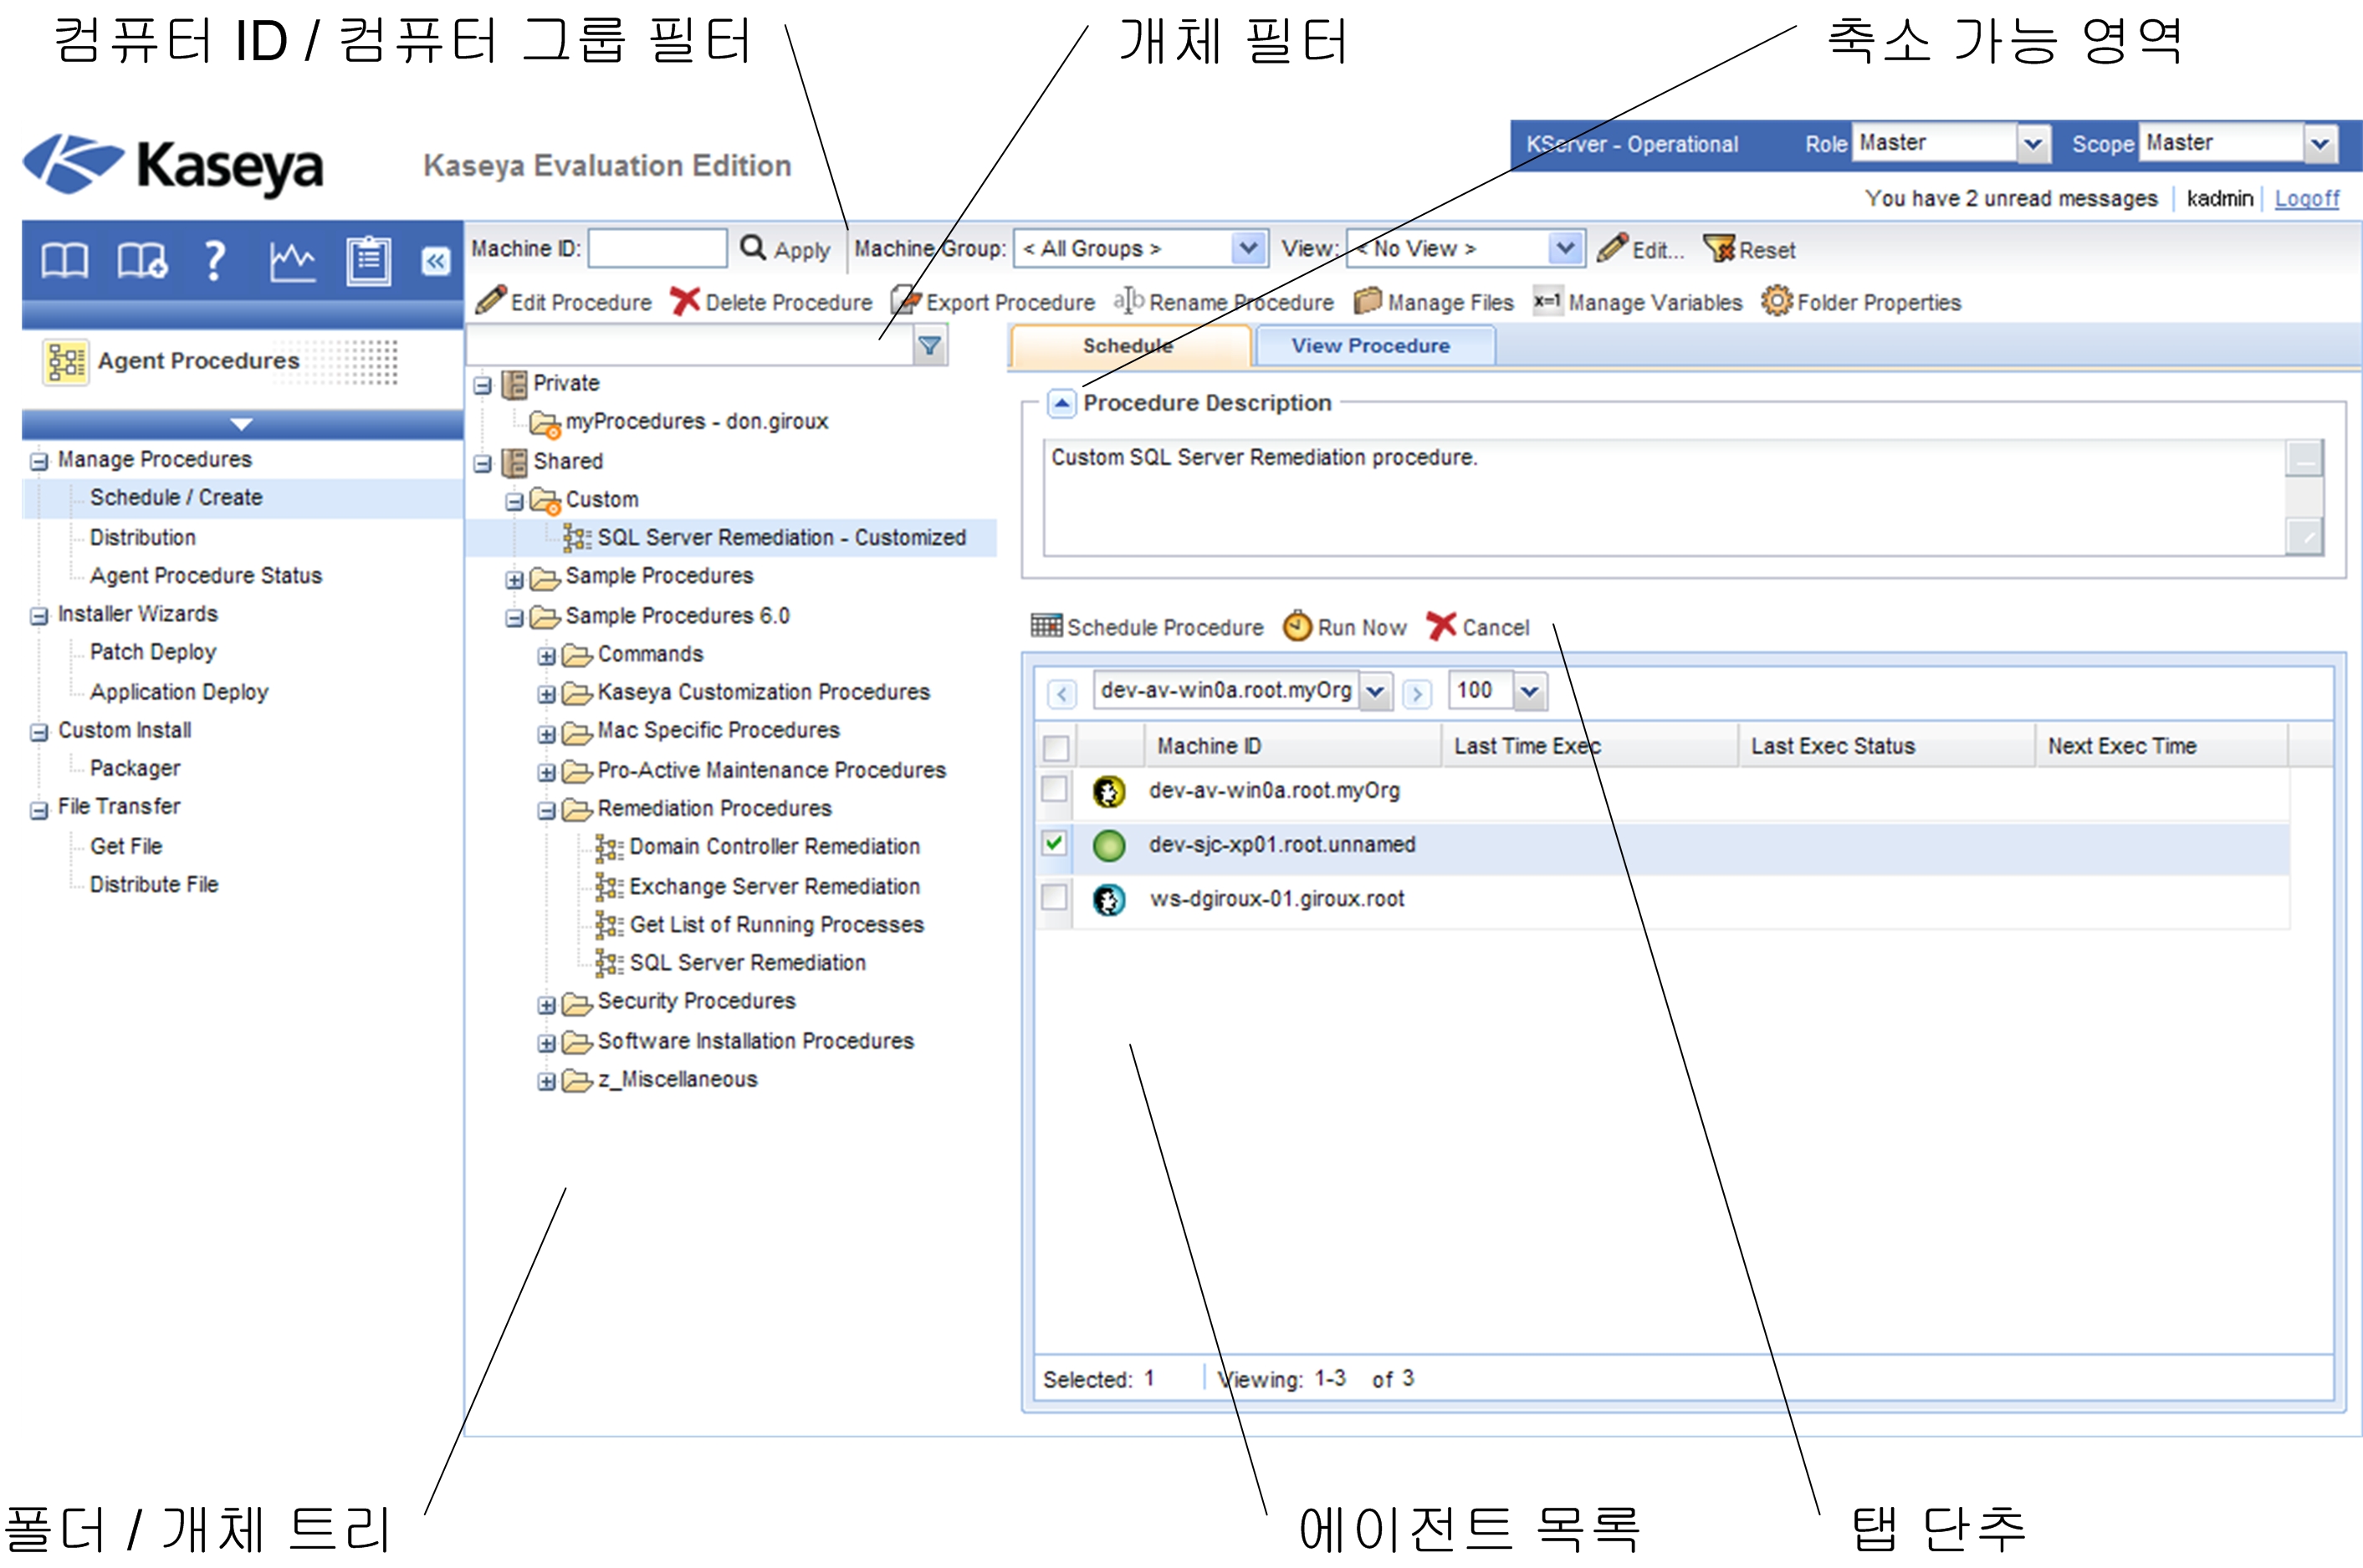Click the unread messages notice

tap(2010, 198)
